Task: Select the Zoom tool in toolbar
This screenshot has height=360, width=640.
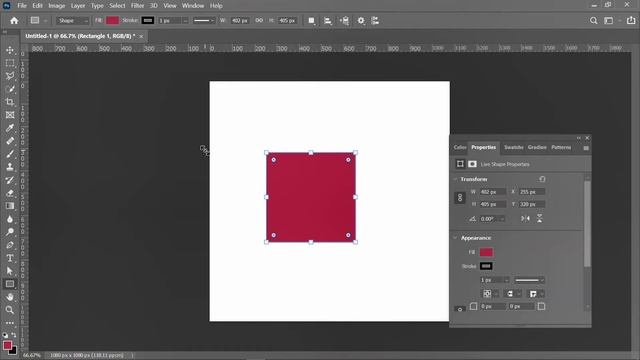Action: point(10,310)
